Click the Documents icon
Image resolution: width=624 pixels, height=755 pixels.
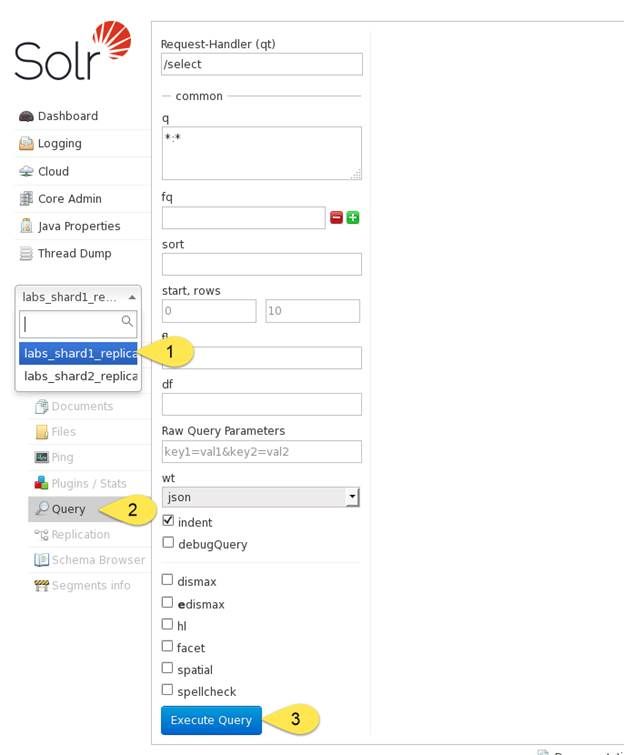(41, 406)
